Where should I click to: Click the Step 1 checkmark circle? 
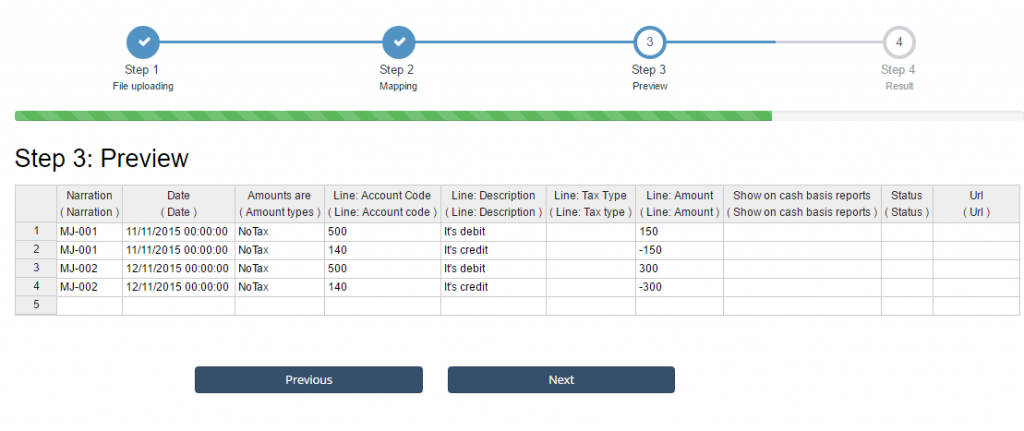click(x=143, y=42)
